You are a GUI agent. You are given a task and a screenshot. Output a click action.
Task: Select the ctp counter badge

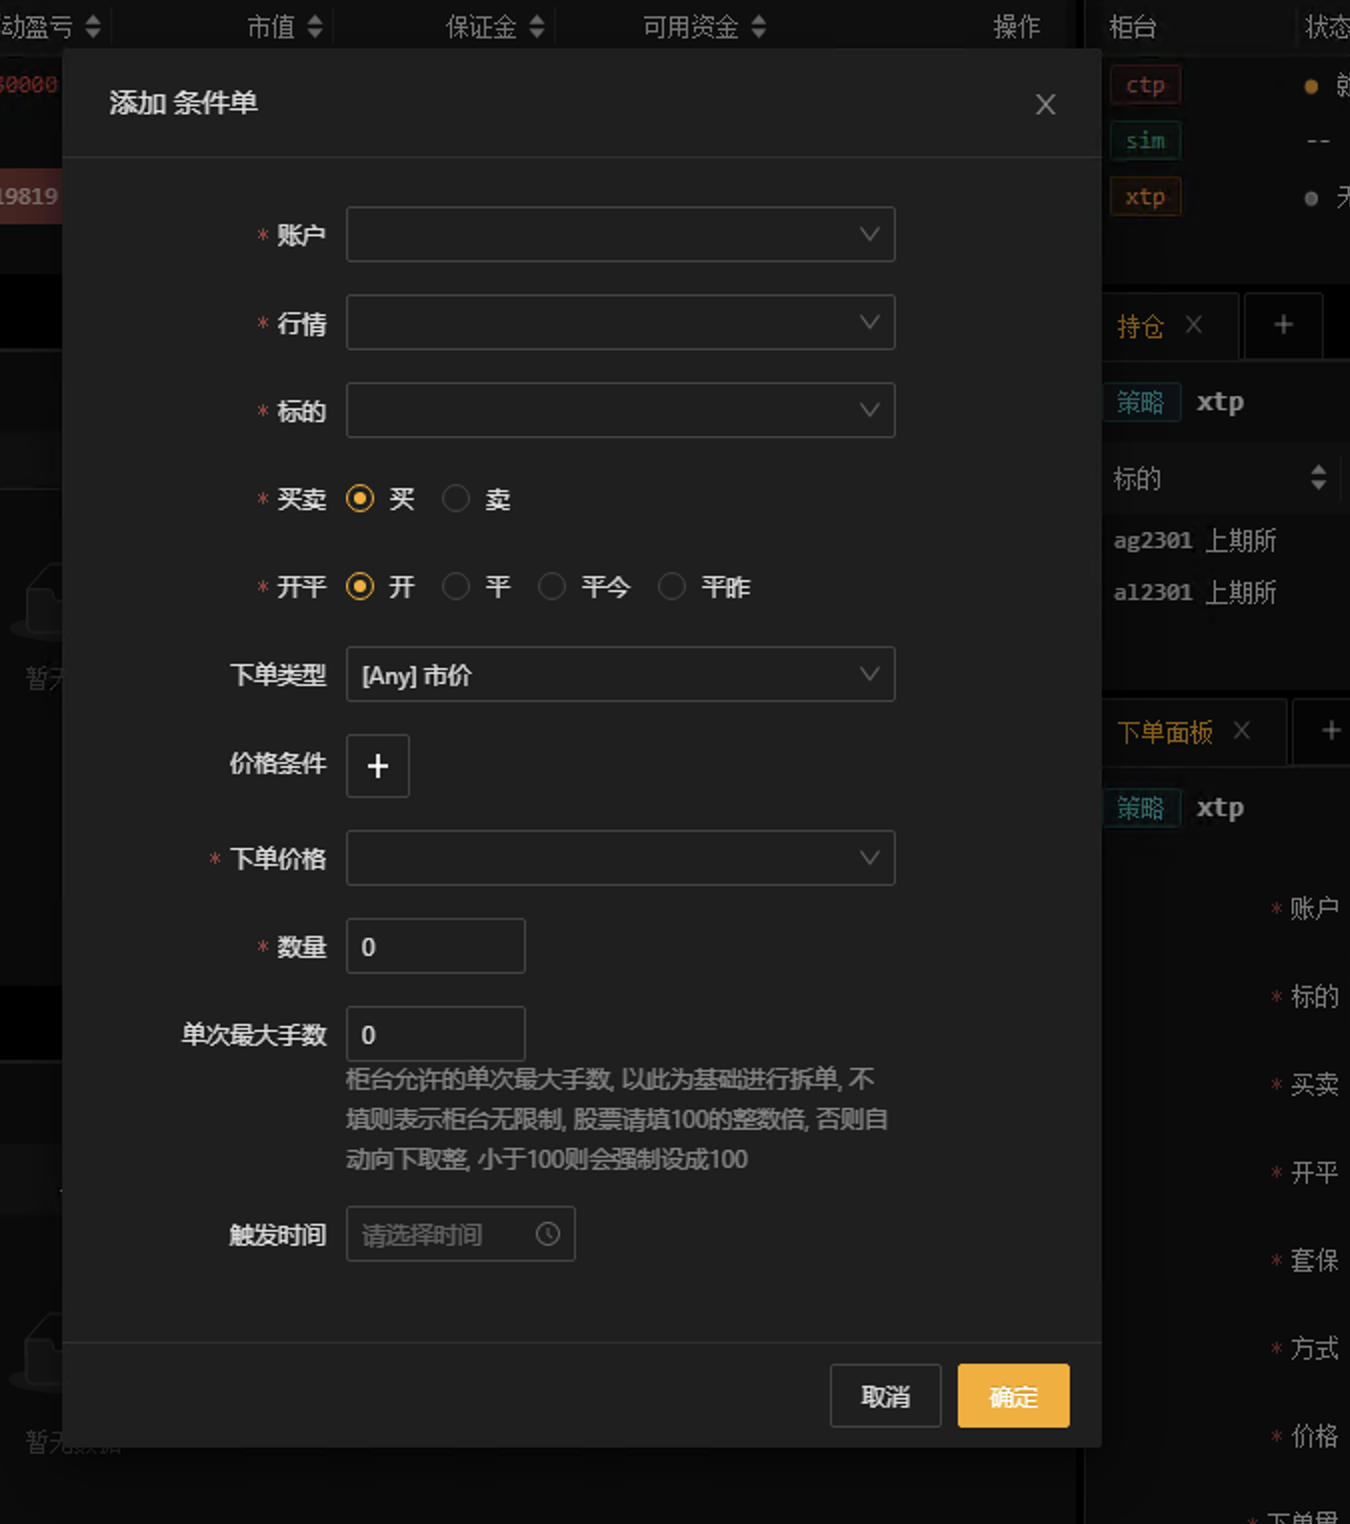1145,85
